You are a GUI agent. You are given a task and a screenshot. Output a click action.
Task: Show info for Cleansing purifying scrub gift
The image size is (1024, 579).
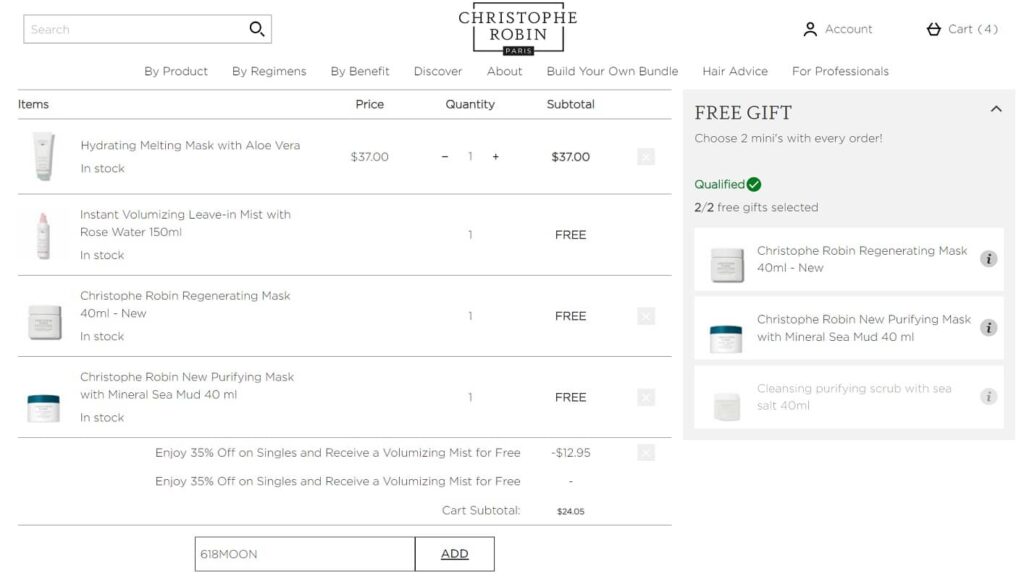pyautogui.click(x=989, y=397)
